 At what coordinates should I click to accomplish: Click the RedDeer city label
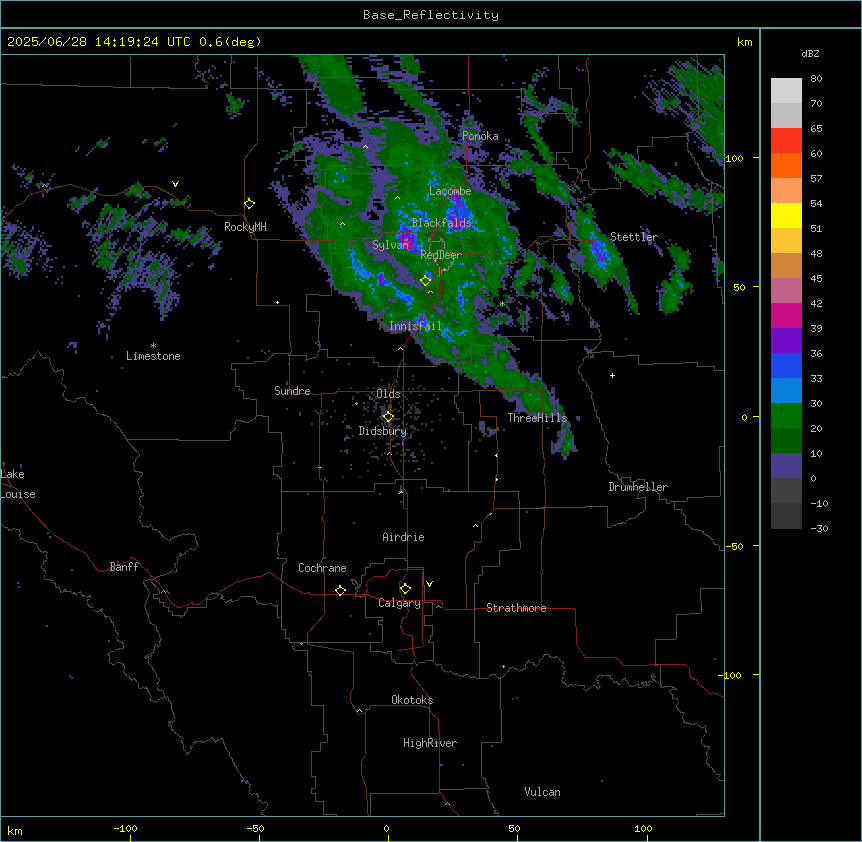pyautogui.click(x=441, y=255)
